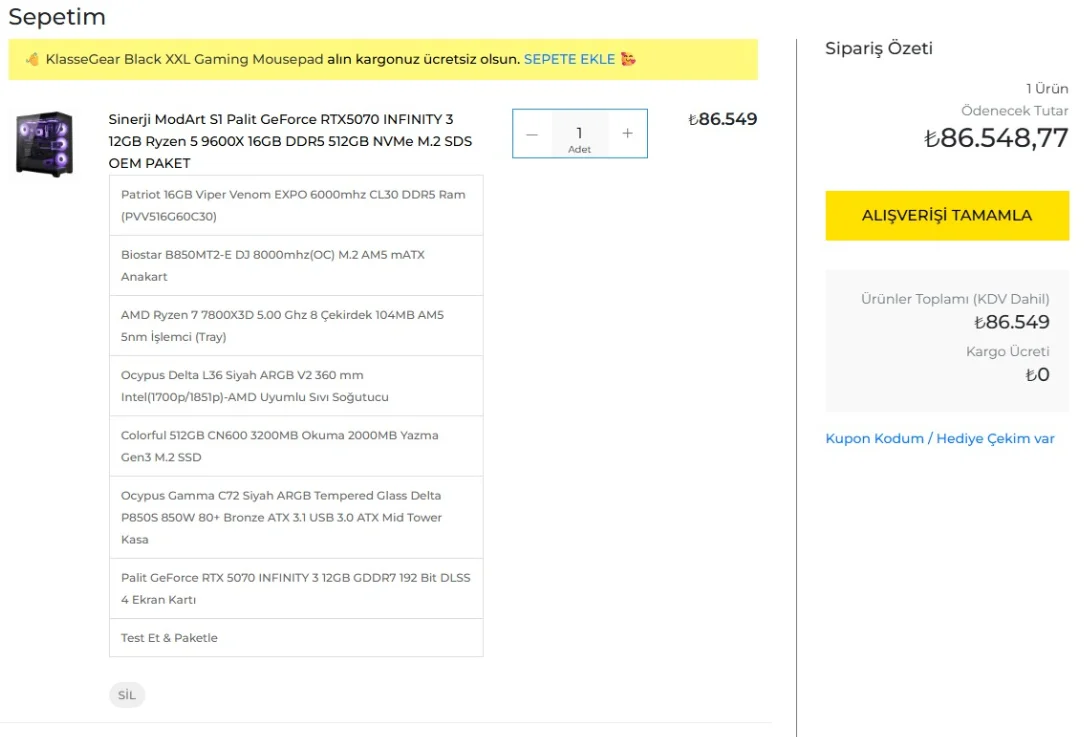
Task: Decrease quantity with the minus button
Action: pyautogui.click(x=532, y=134)
